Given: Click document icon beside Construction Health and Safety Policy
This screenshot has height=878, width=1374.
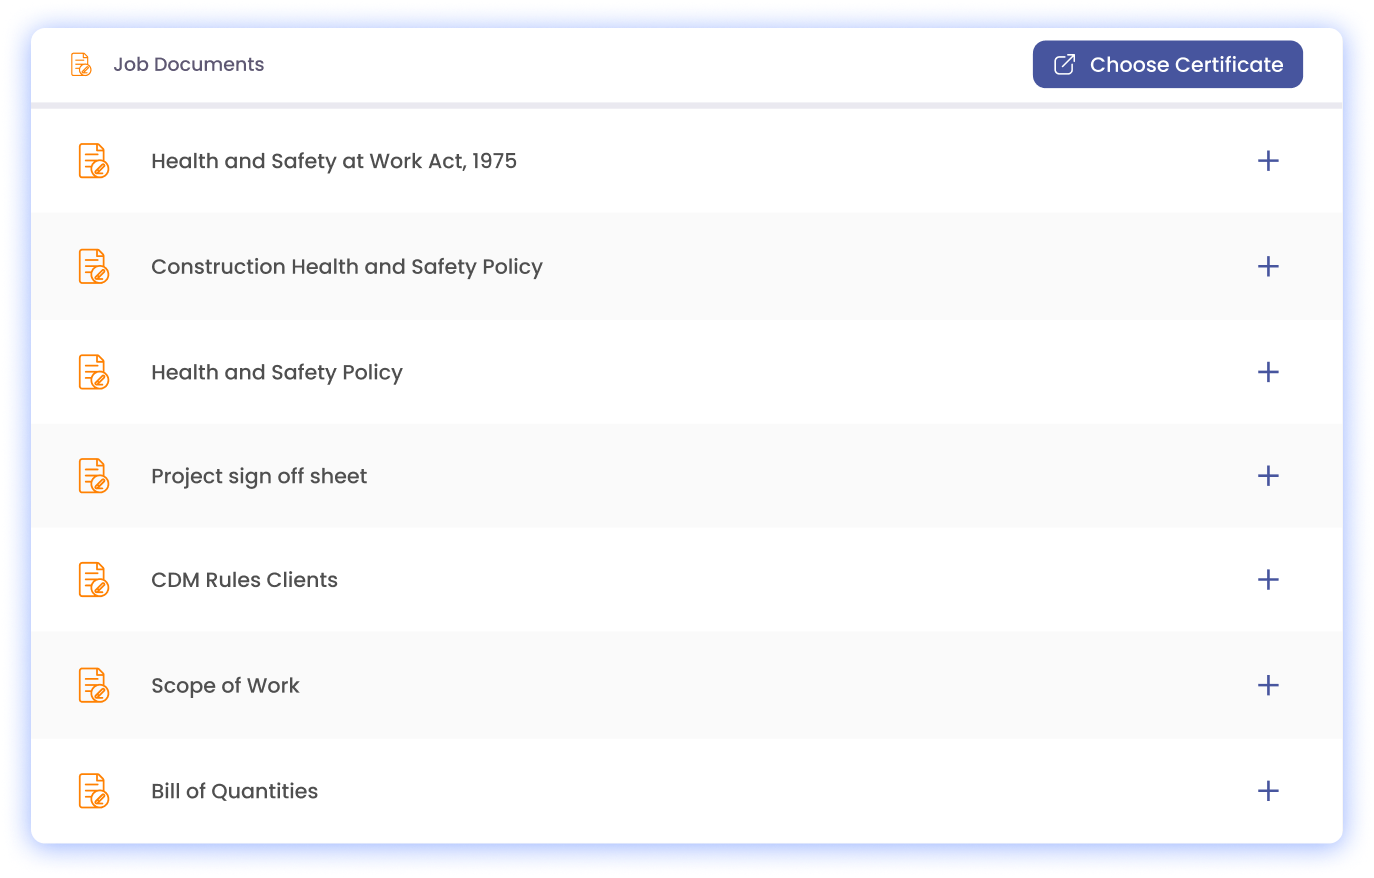Looking at the screenshot, I should [93, 267].
